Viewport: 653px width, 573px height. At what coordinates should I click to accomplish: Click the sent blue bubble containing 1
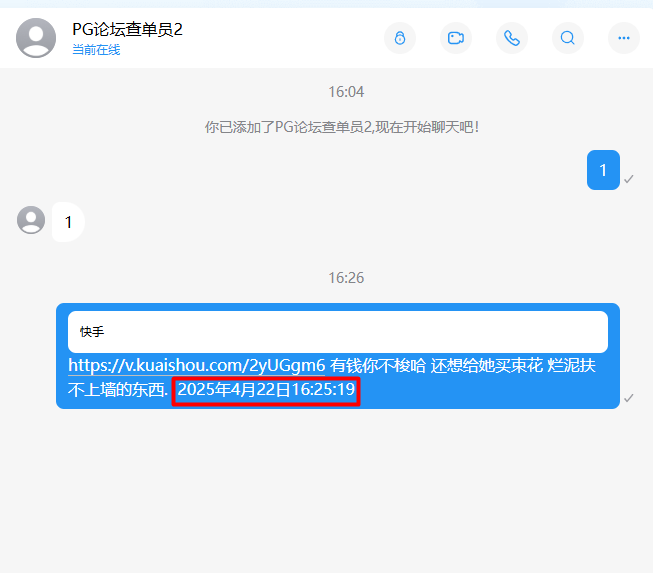603,170
